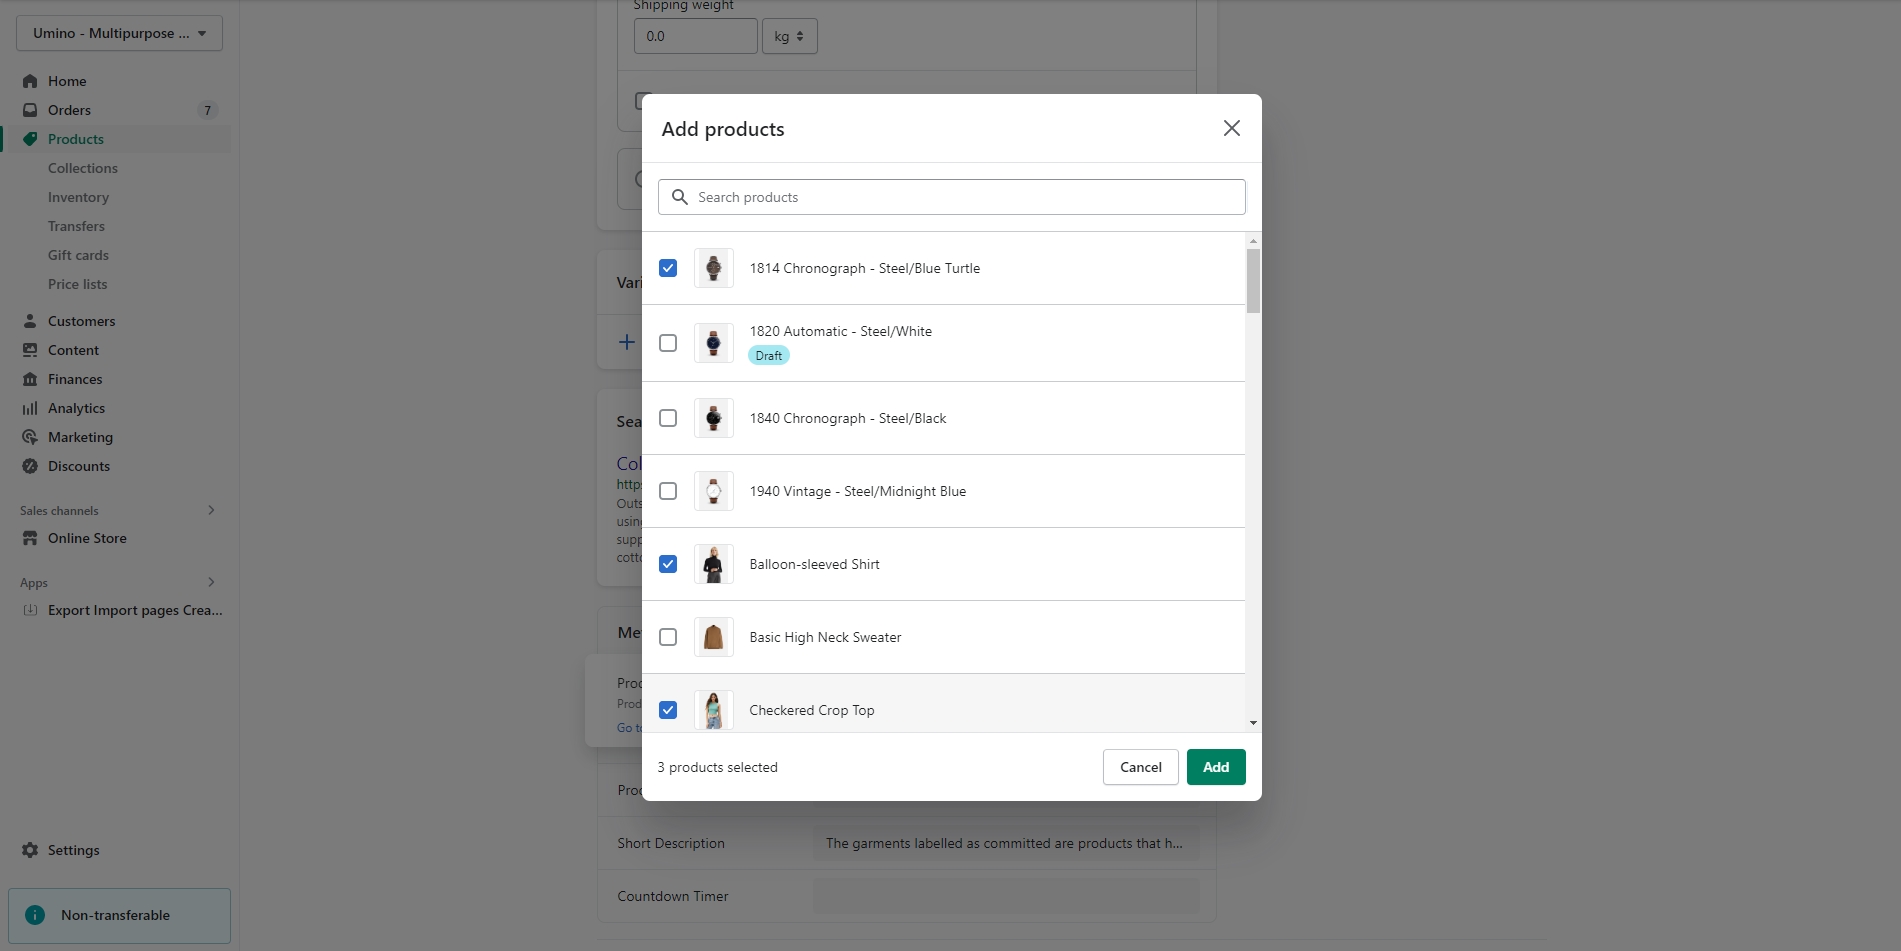Cancel the Add products dialog
1901x951 pixels.
[1140, 767]
